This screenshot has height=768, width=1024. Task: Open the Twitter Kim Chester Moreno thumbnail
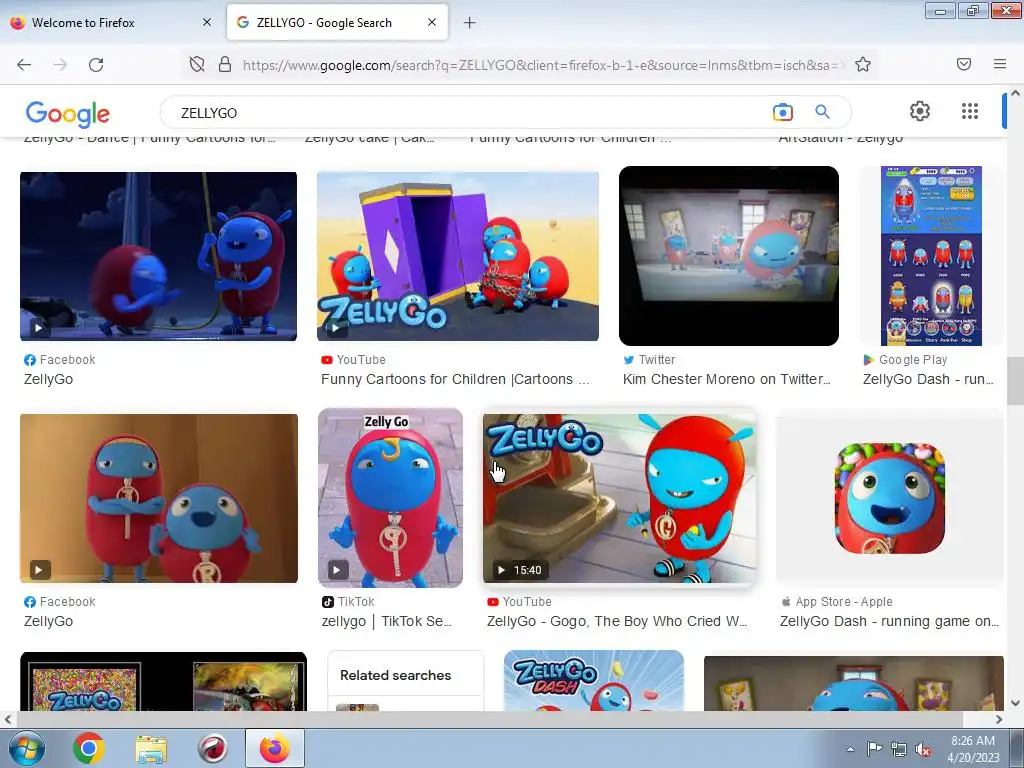click(729, 256)
